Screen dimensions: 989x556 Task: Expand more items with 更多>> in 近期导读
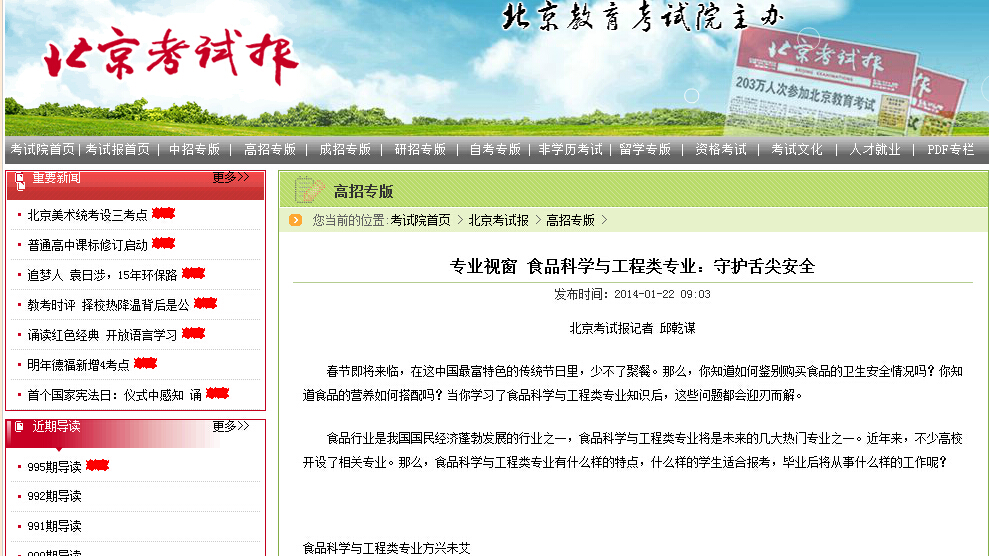click(x=230, y=427)
